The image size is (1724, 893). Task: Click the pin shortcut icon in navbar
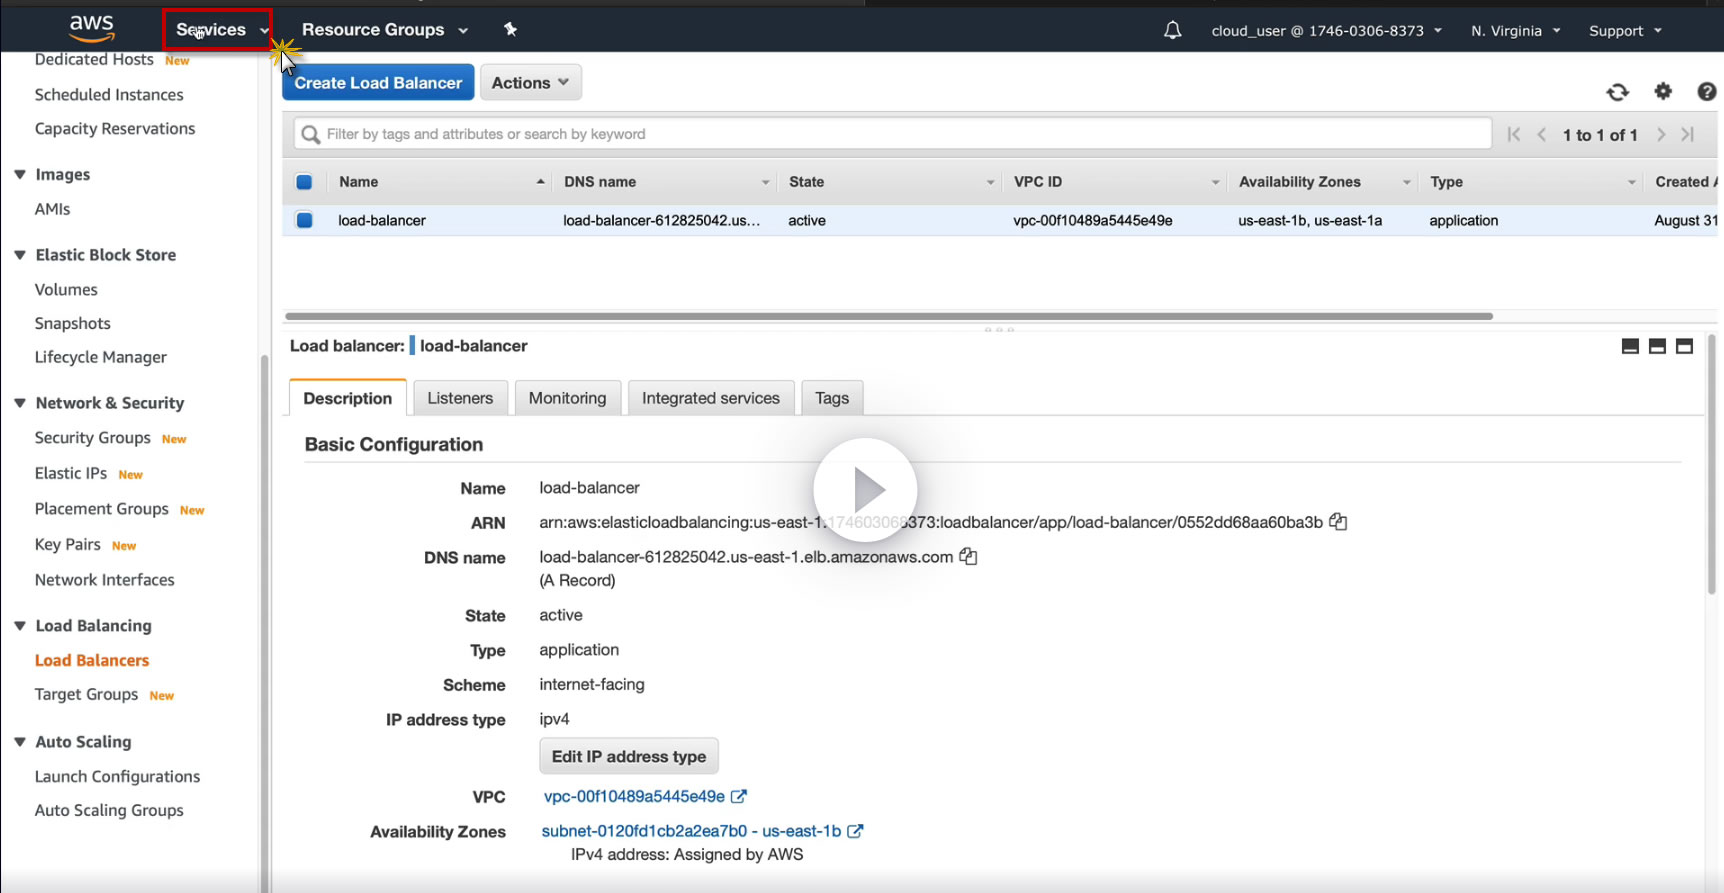pos(510,30)
